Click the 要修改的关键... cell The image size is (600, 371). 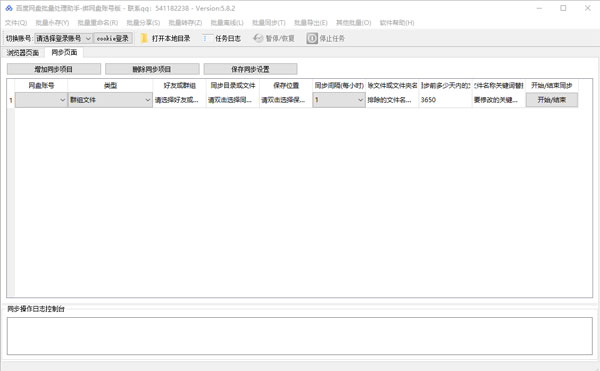499,100
